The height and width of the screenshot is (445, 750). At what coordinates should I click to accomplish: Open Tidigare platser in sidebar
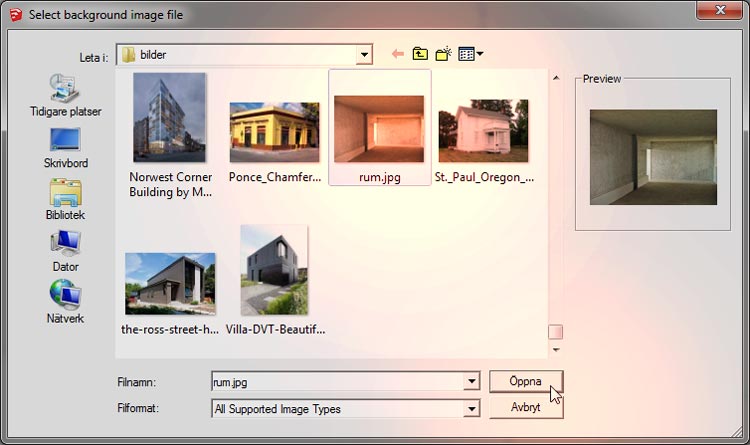(66, 96)
